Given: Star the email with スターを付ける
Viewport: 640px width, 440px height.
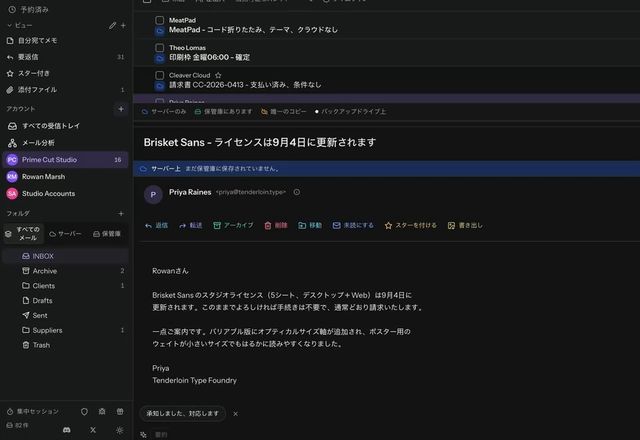Looking at the screenshot, I should [x=411, y=225].
